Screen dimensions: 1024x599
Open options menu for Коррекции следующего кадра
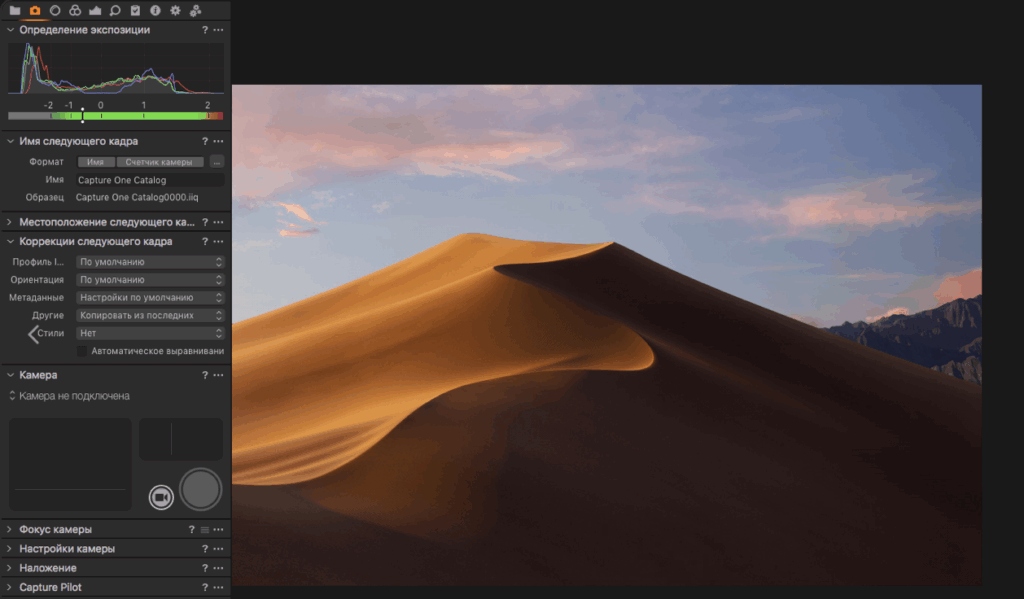coord(218,242)
